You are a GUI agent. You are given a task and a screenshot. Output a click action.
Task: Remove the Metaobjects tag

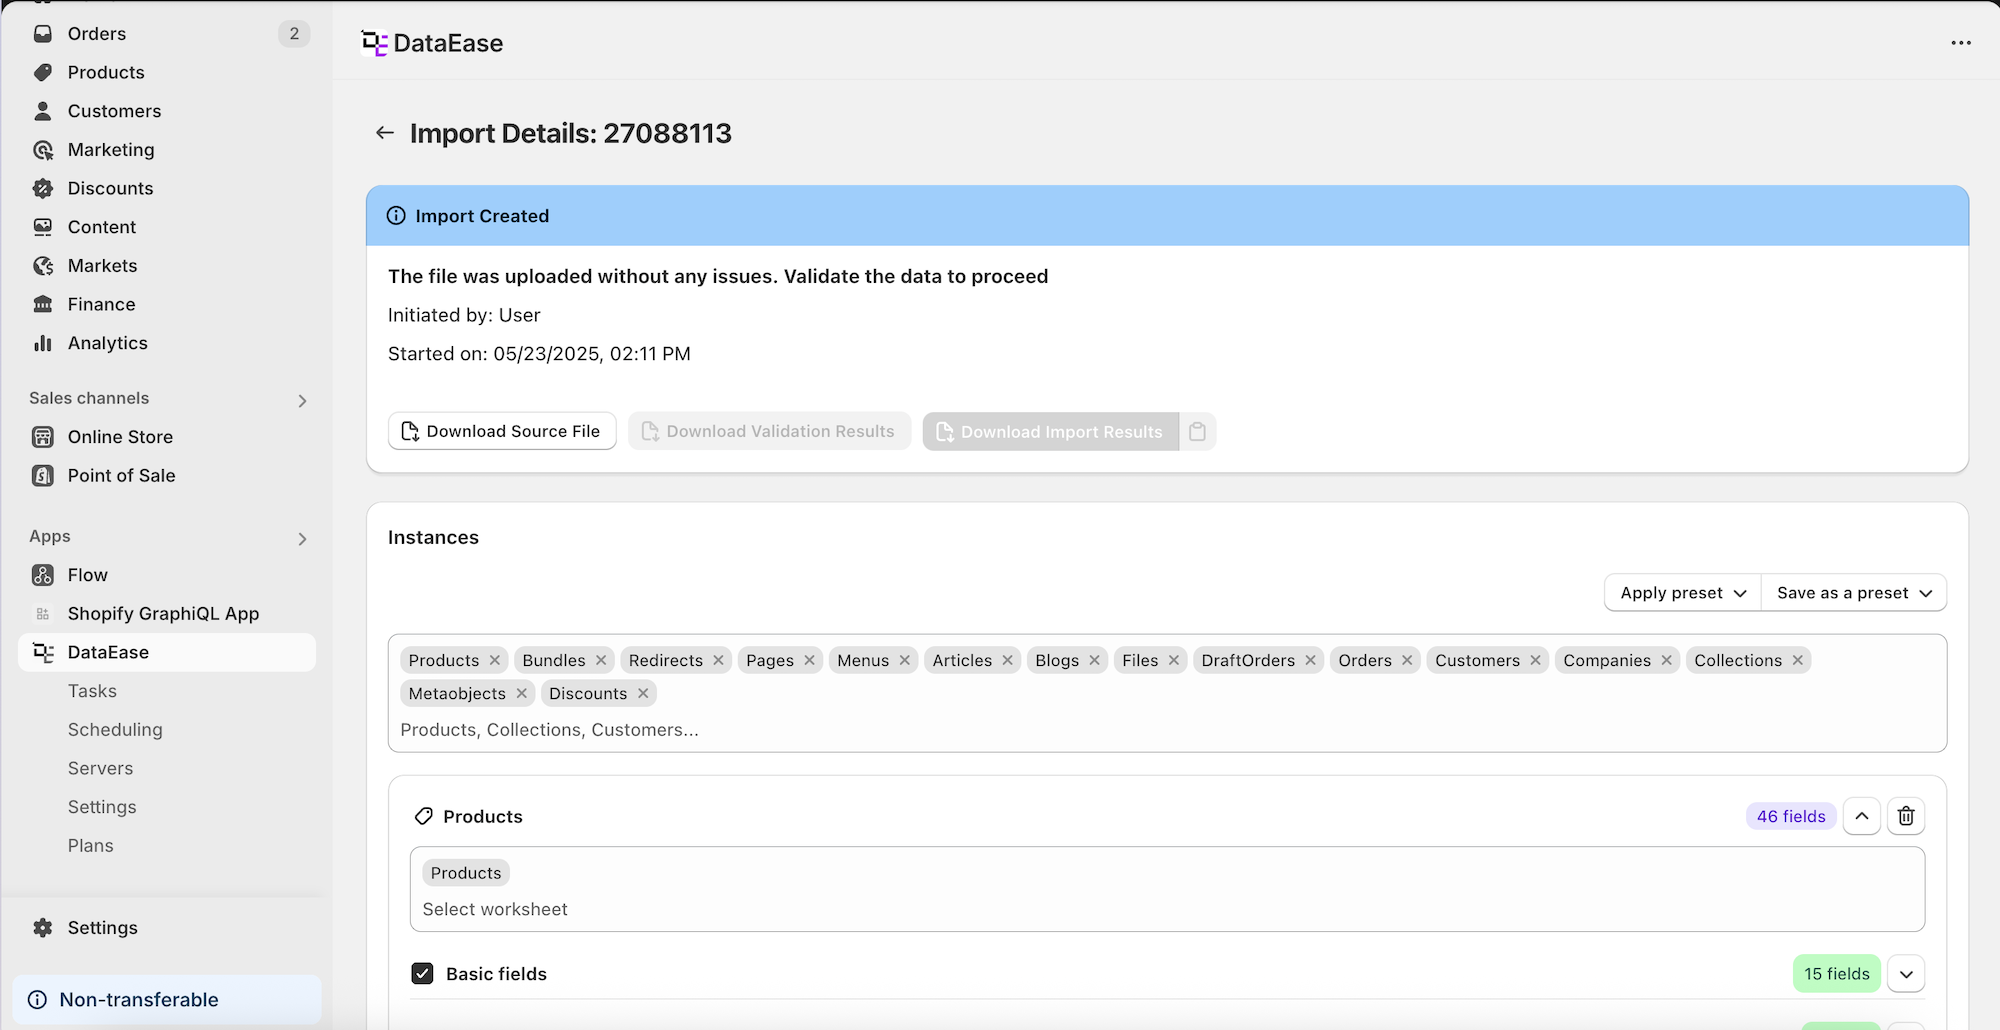point(521,693)
